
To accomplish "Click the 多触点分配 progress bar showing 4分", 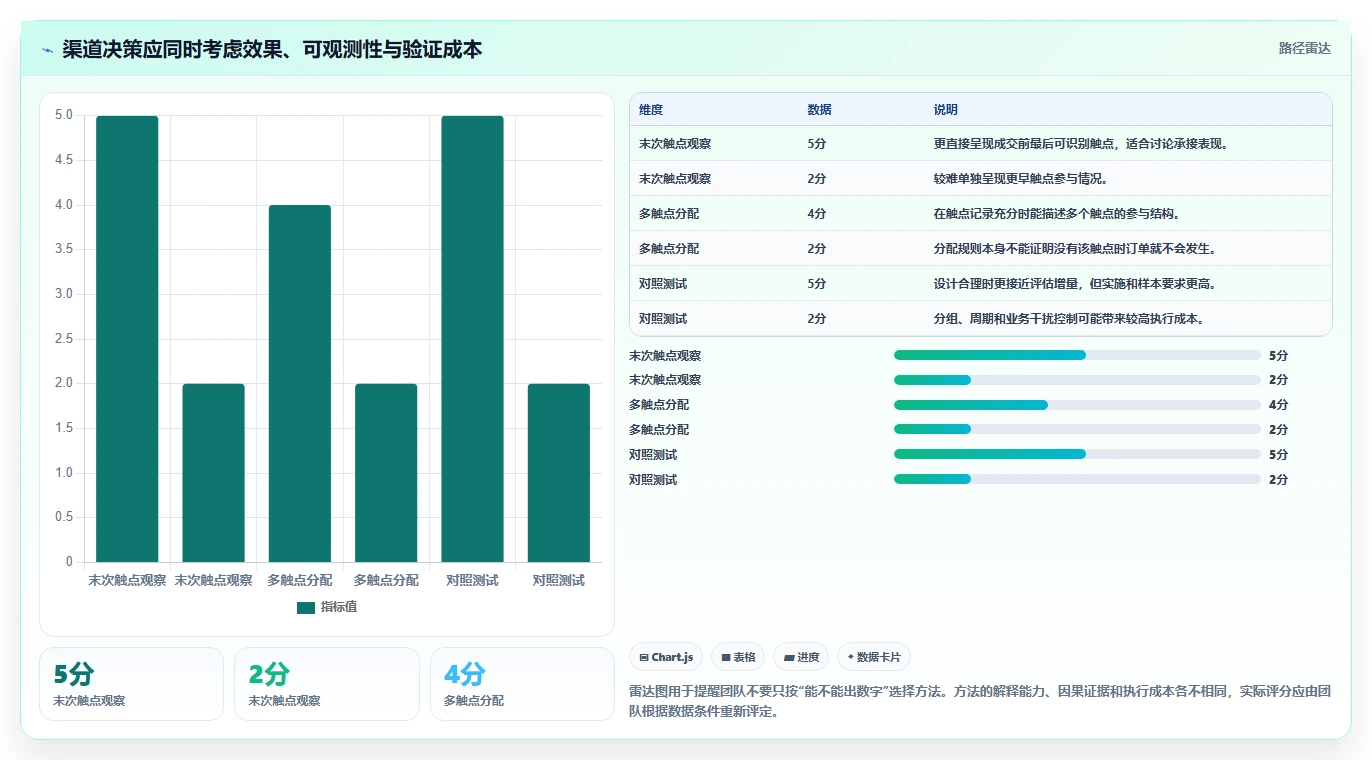I will tap(1077, 405).
